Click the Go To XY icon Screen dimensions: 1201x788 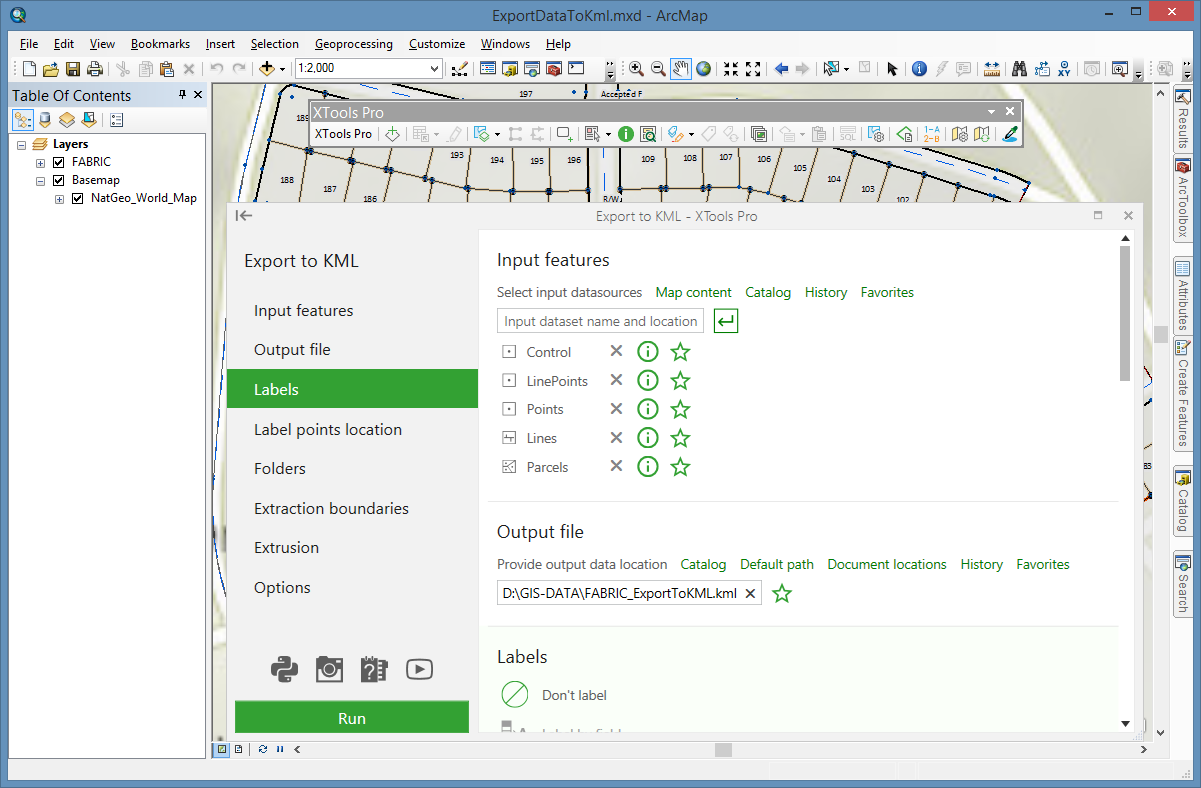tap(1065, 69)
